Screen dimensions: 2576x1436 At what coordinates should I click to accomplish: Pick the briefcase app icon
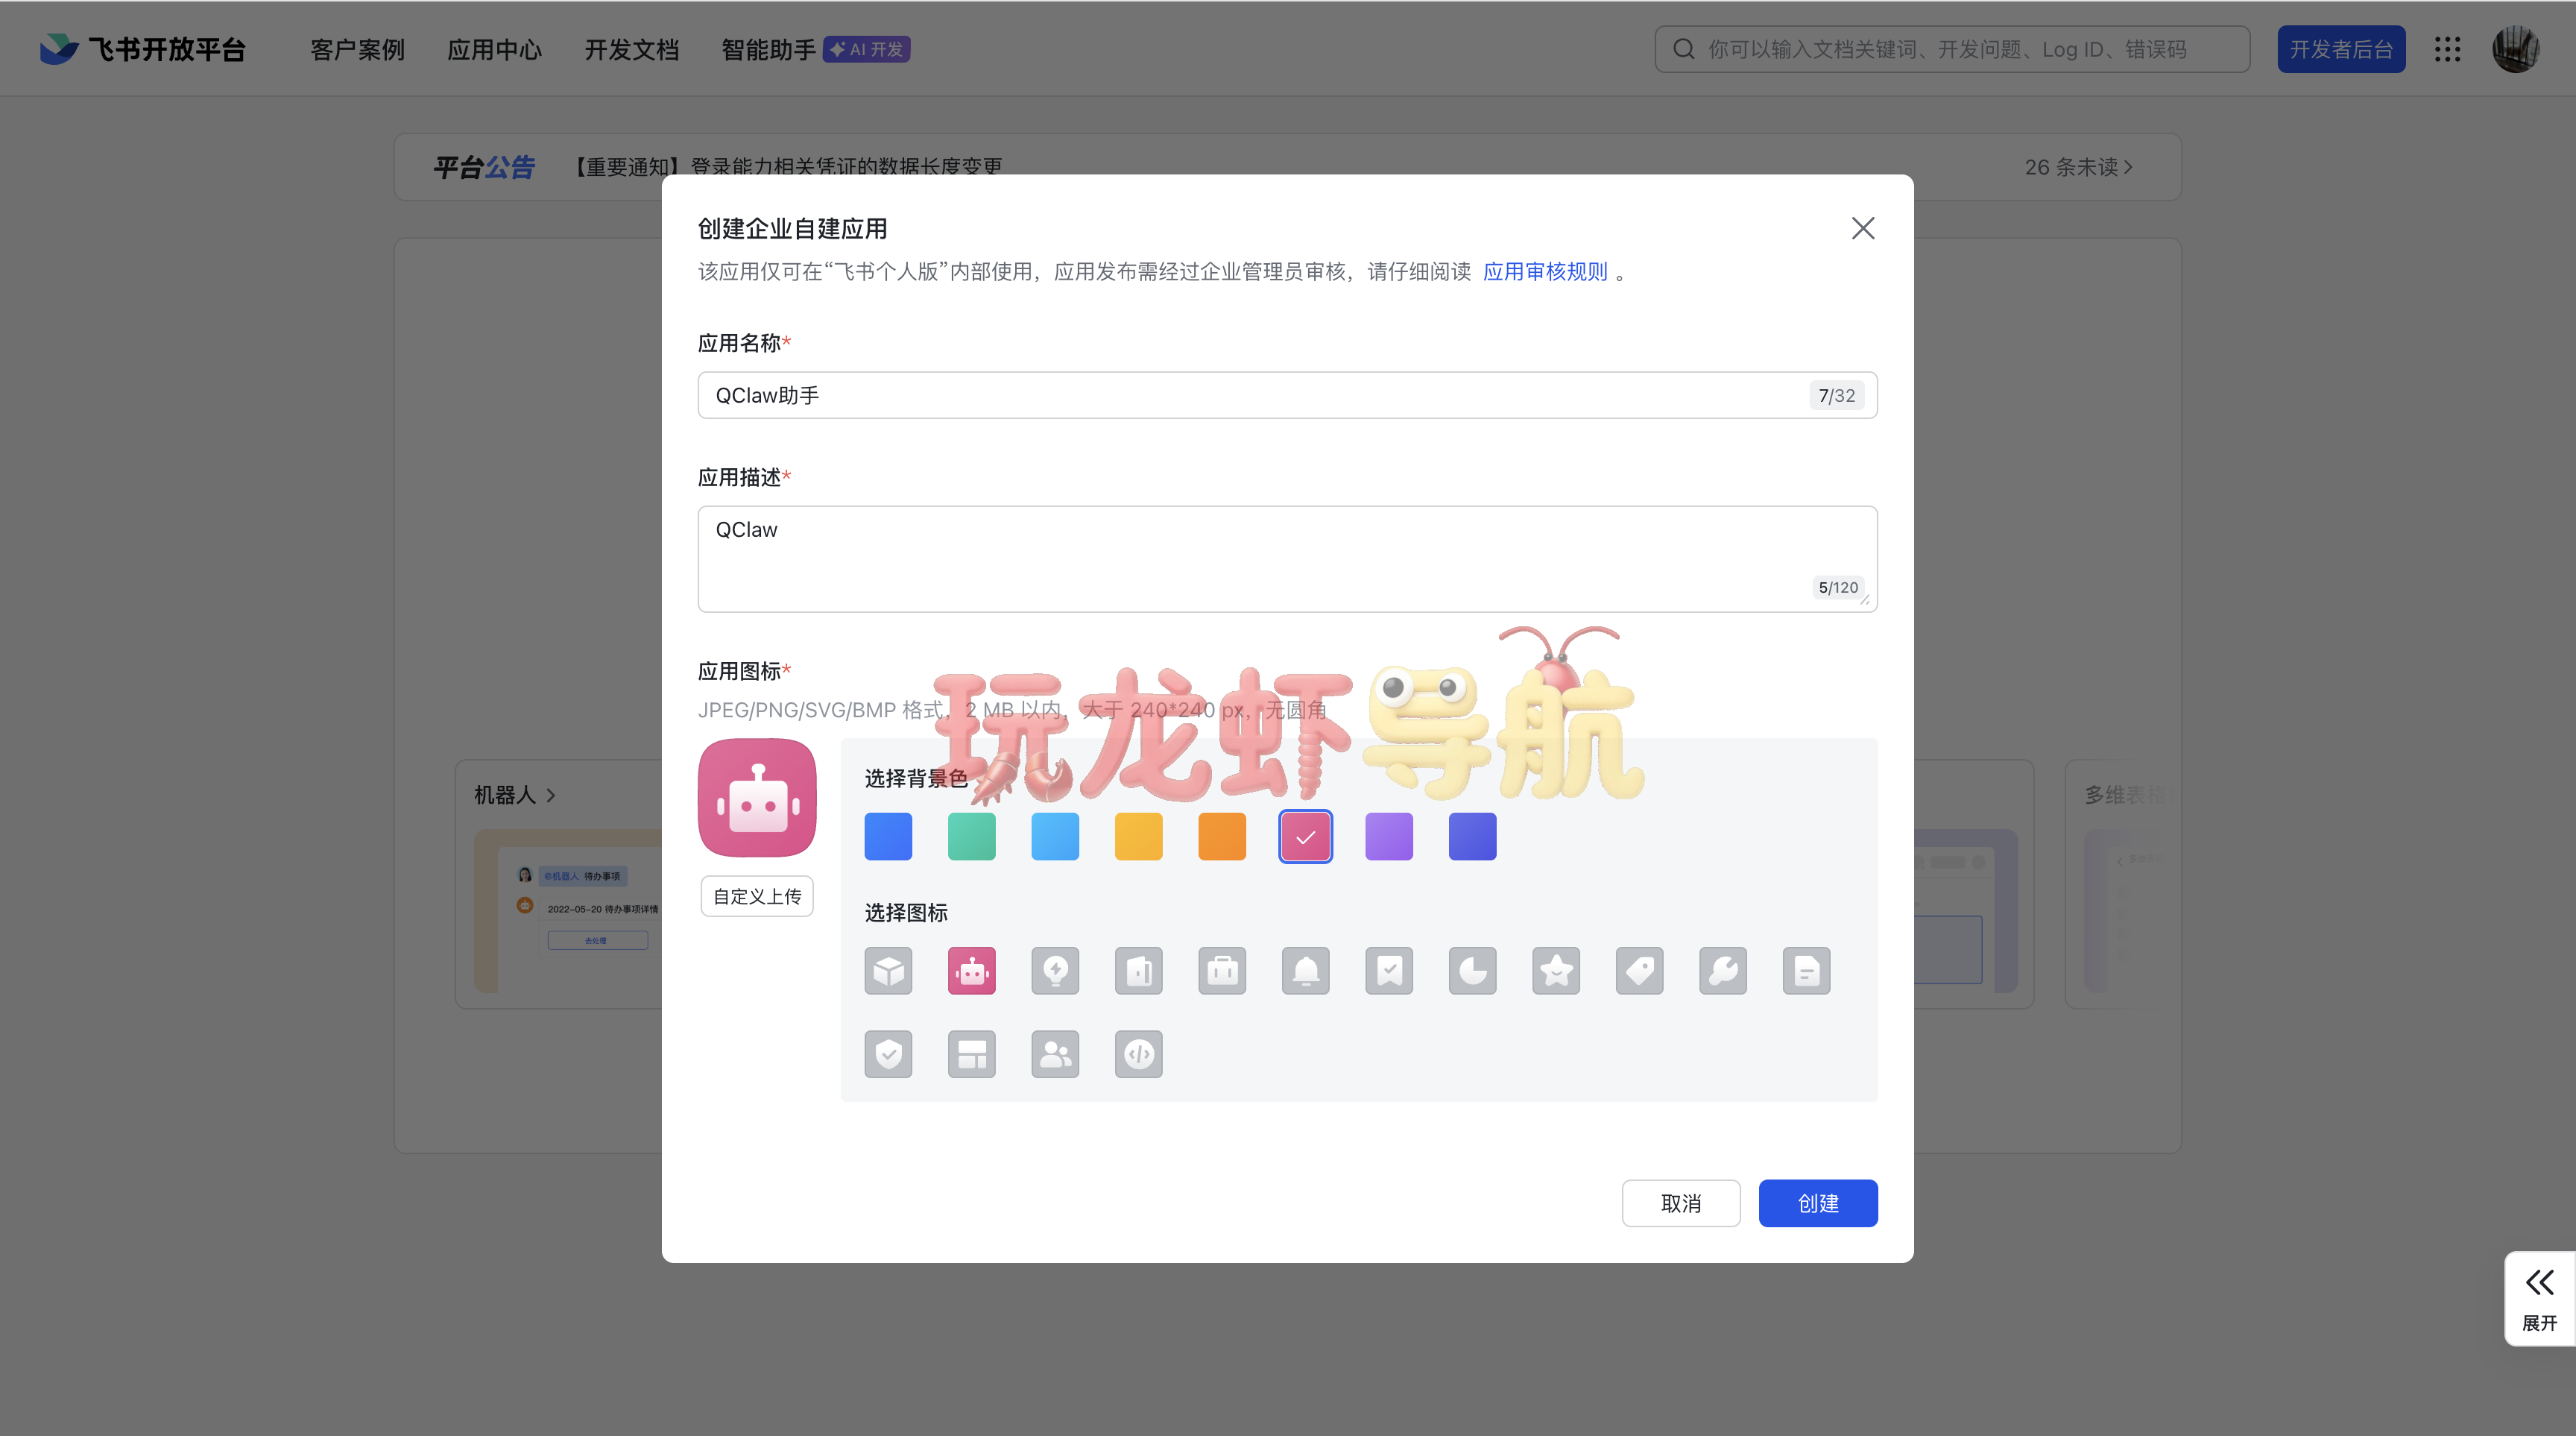coord(1222,970)
